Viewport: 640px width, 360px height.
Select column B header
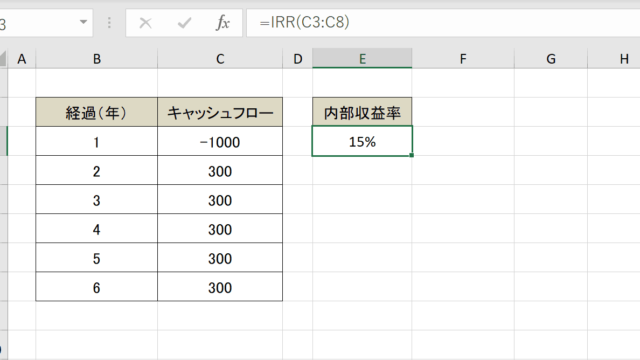[97, 59]
